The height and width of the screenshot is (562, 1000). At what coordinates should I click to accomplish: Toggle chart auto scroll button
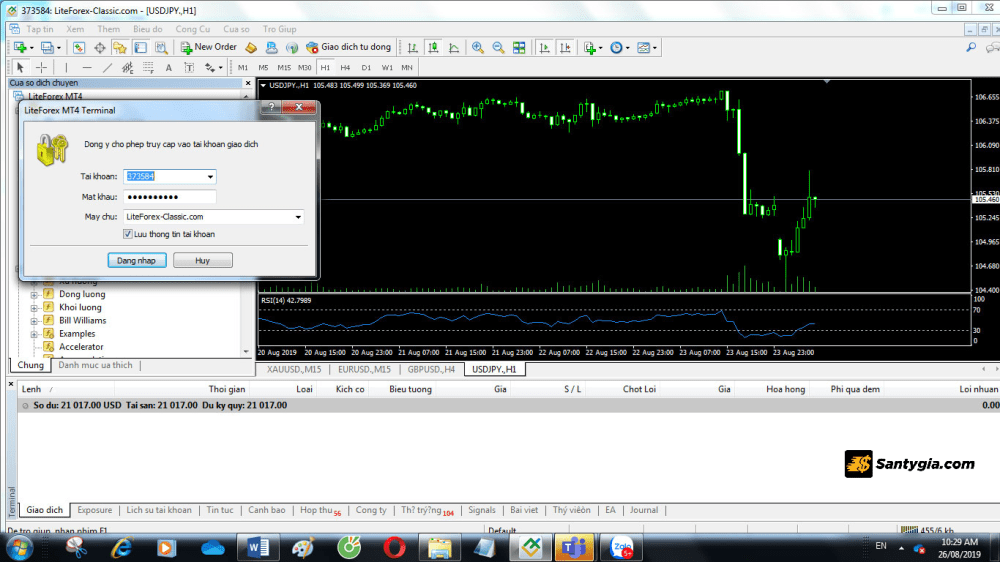(x=544, y=48)
